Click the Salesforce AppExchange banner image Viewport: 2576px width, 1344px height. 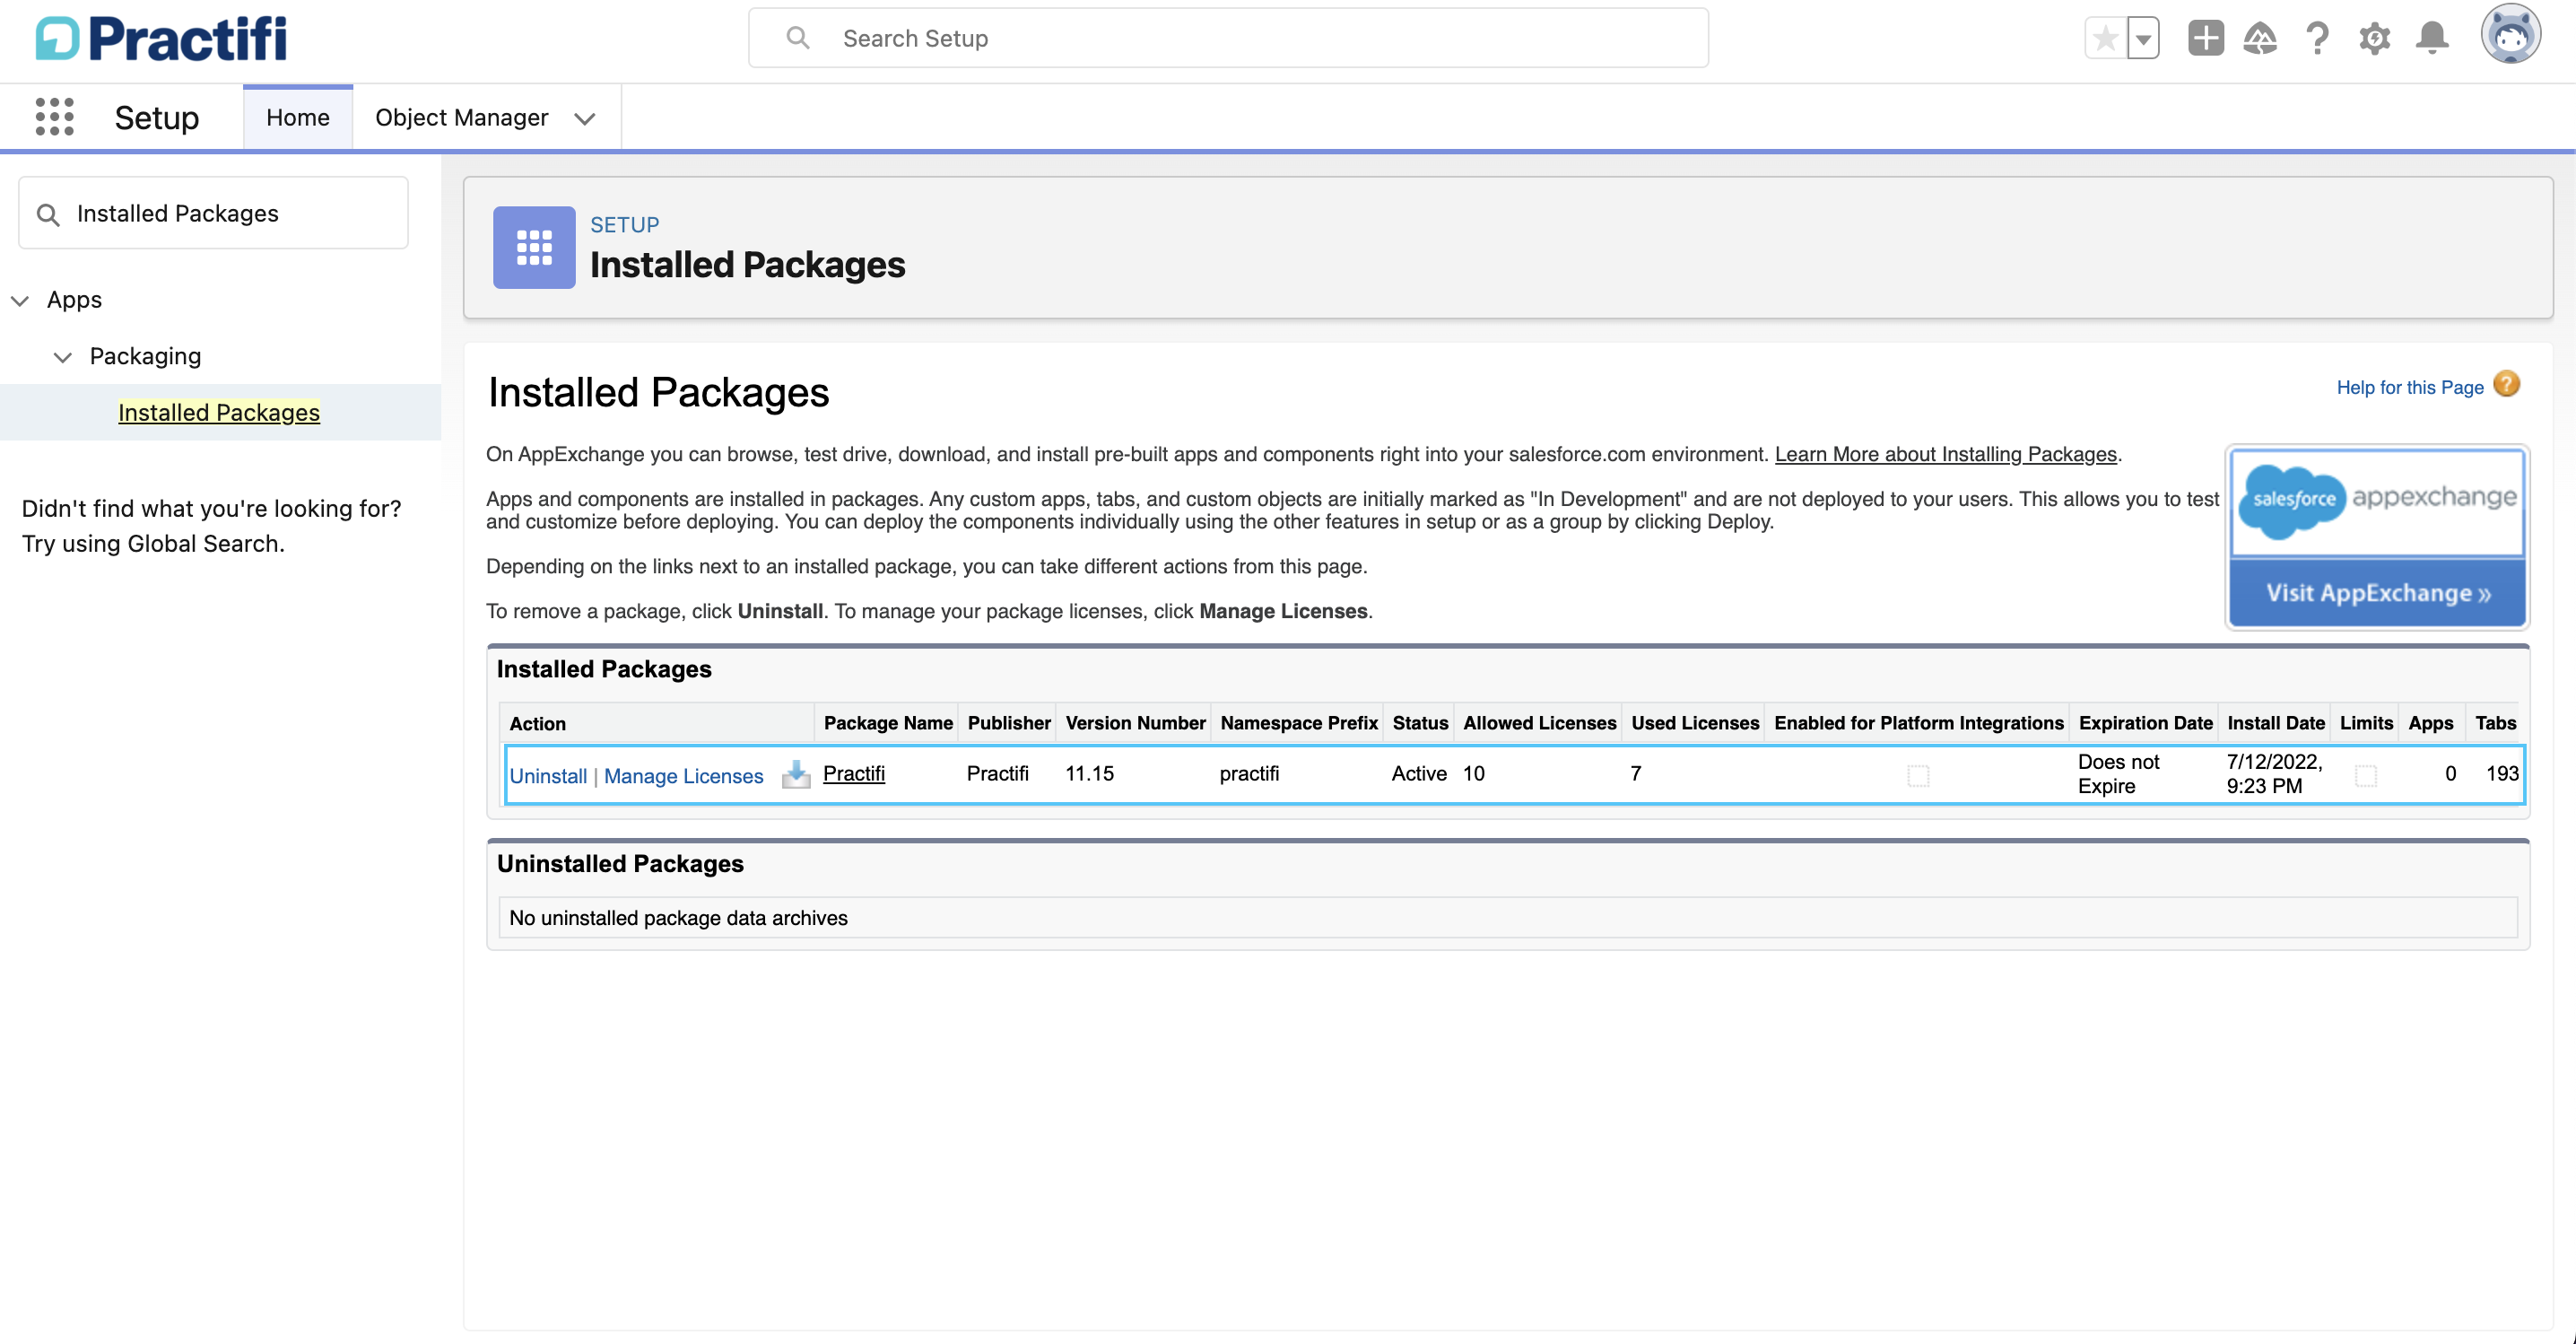coord(2377,502)
